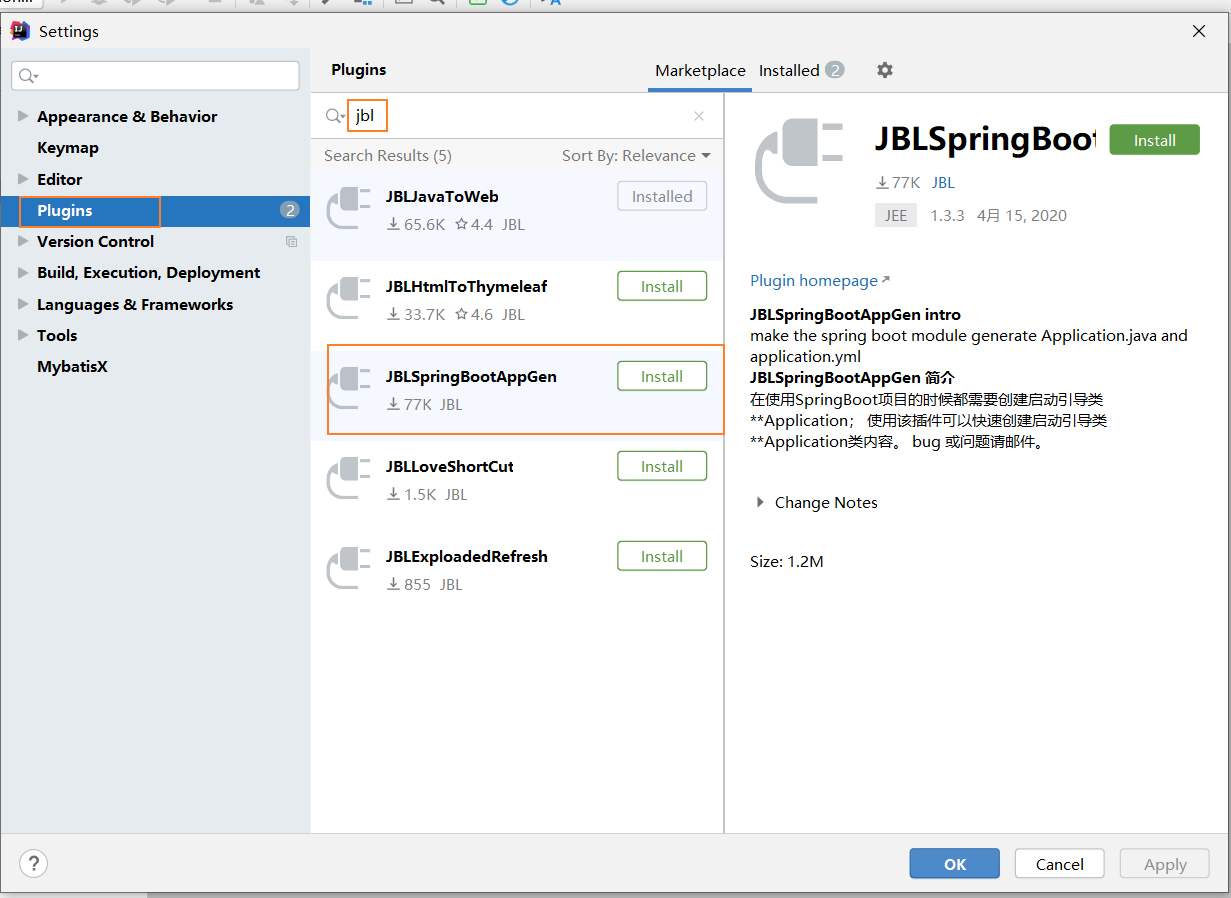Click the IntelliJ logo in Settings title bar
This screenshot has height=898, width=1231.
(19, 31)
